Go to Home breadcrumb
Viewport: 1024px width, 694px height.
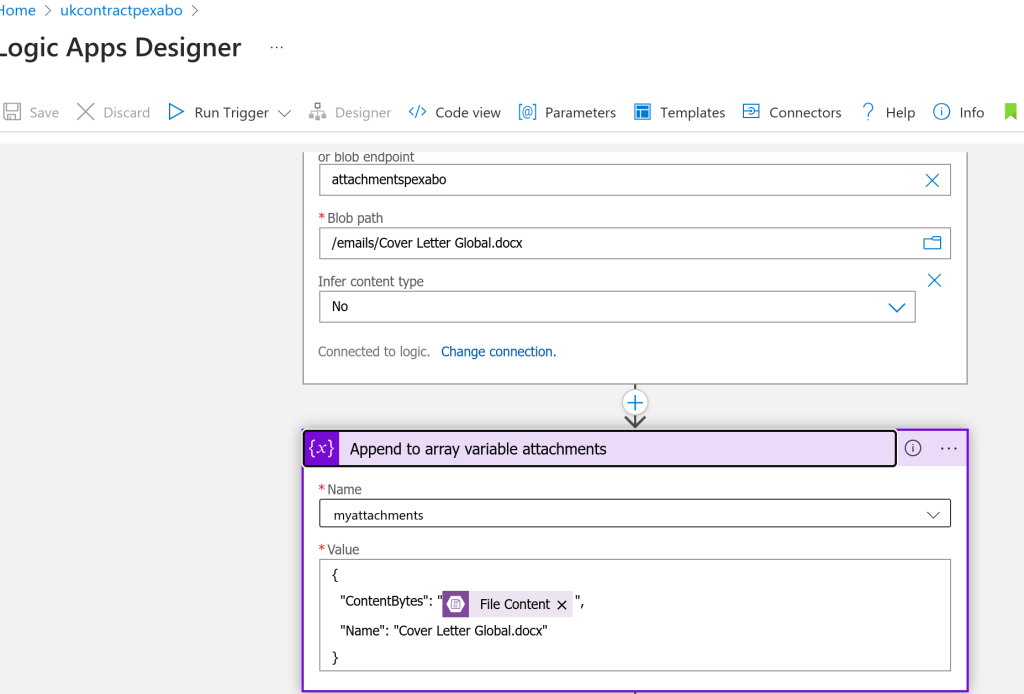point(18,10)
